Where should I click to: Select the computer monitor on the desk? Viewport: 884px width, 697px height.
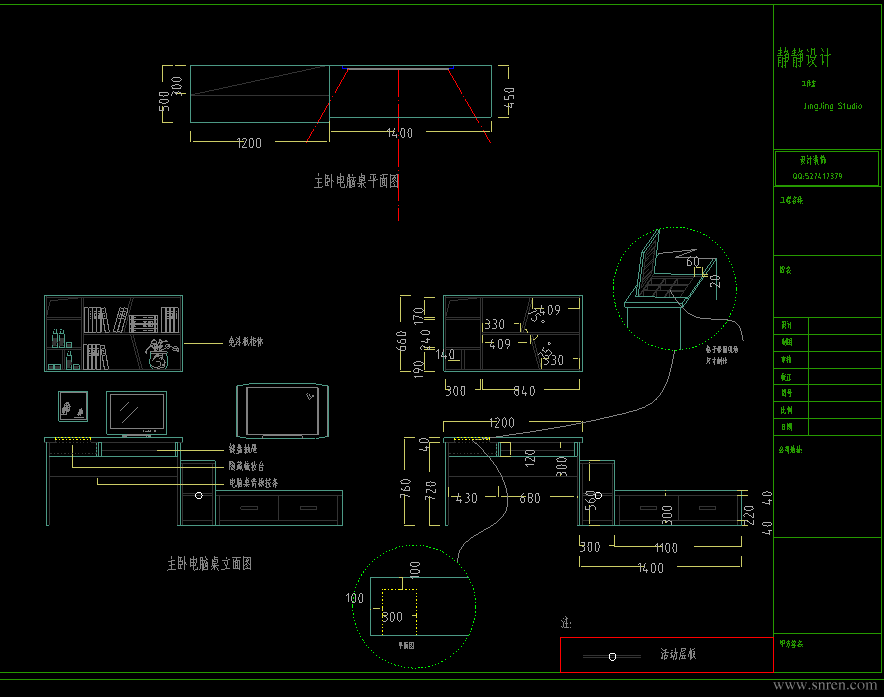pos(136,414)
